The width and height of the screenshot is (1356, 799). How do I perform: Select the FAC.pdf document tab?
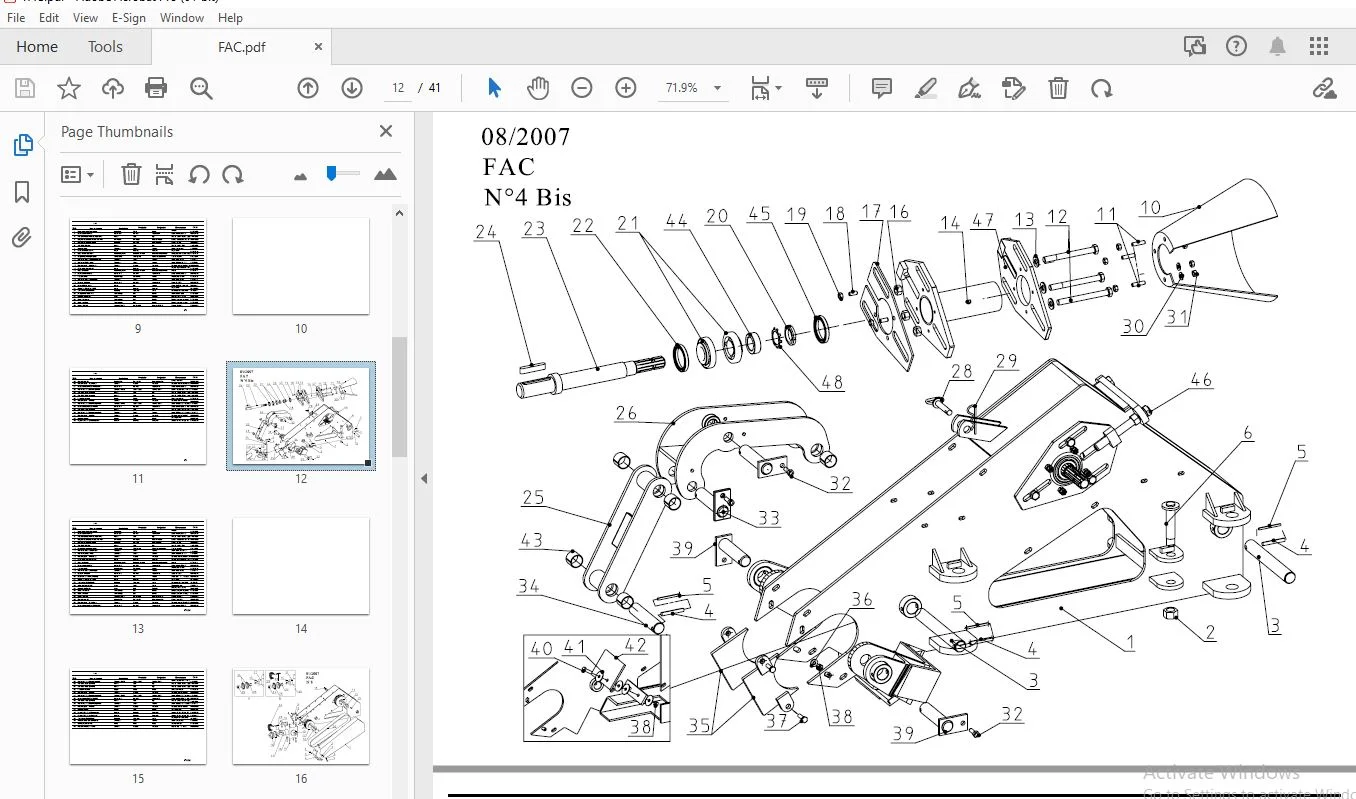click(x=242, y=47)
